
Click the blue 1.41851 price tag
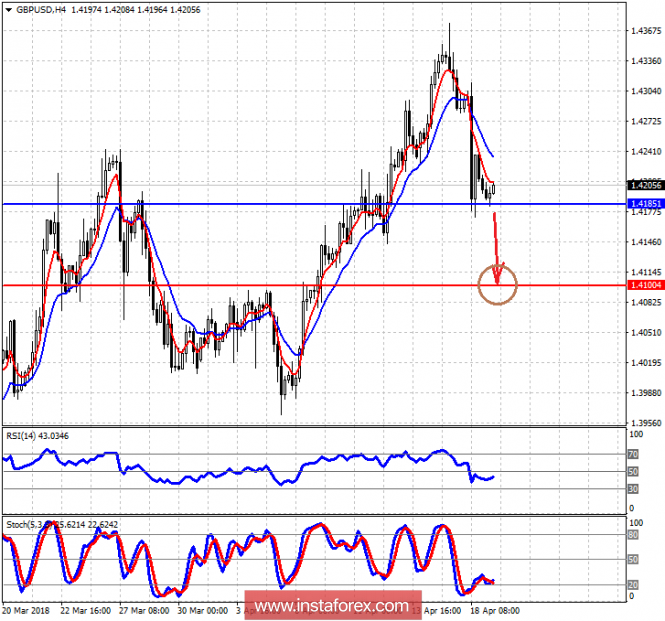pyautogui.click(x=643, y=204)
